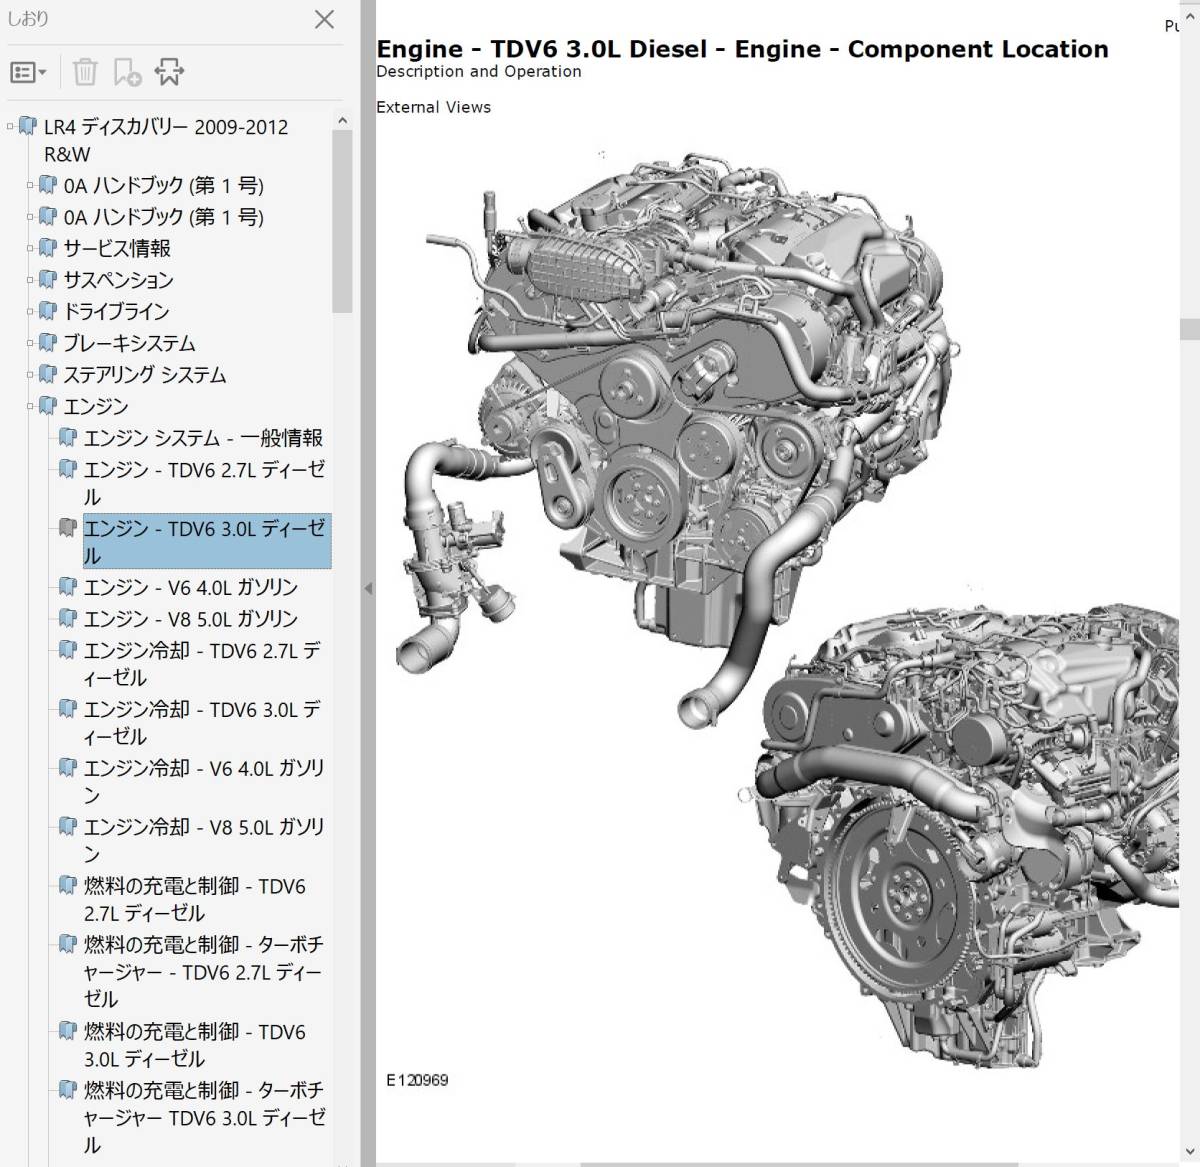This screenshot has width=1200, height=1167.
Task: Expand the サスペンション bookmark
Action: pyautogui.click(x=31, y=280)
